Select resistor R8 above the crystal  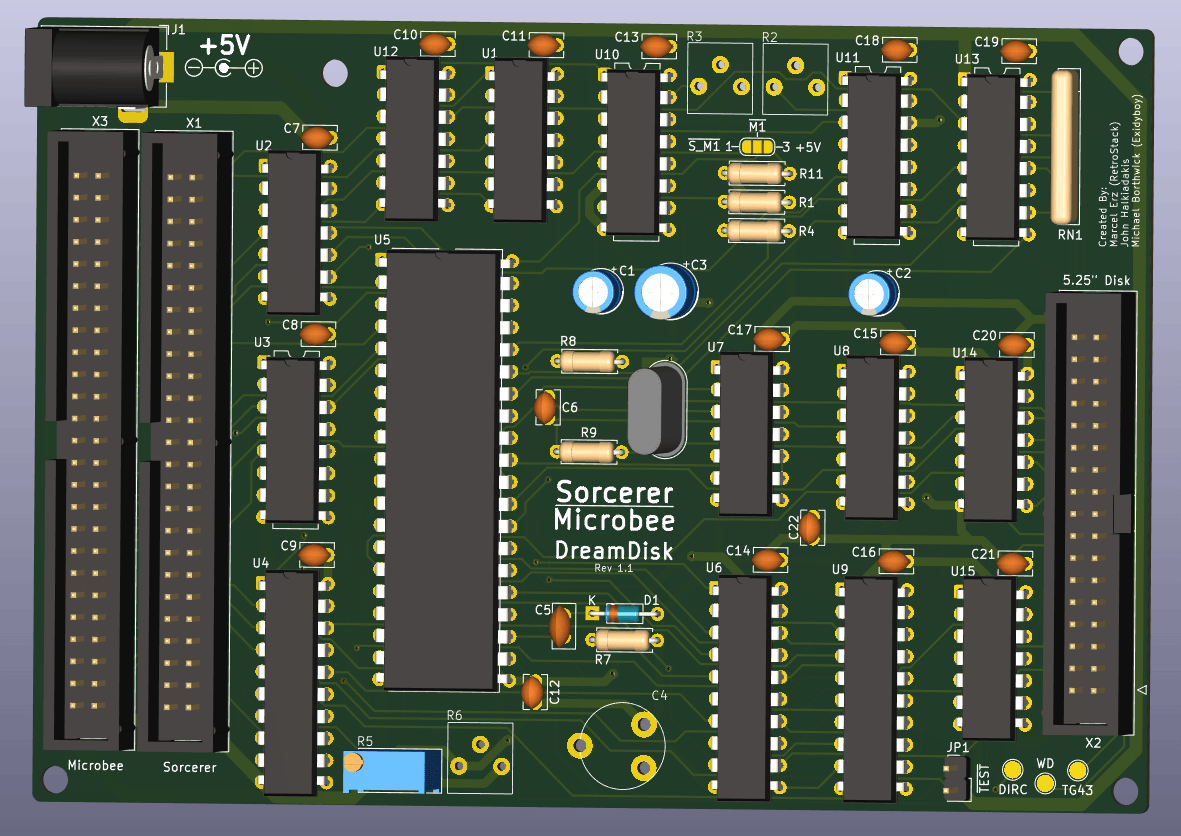(x=588, y=361)
